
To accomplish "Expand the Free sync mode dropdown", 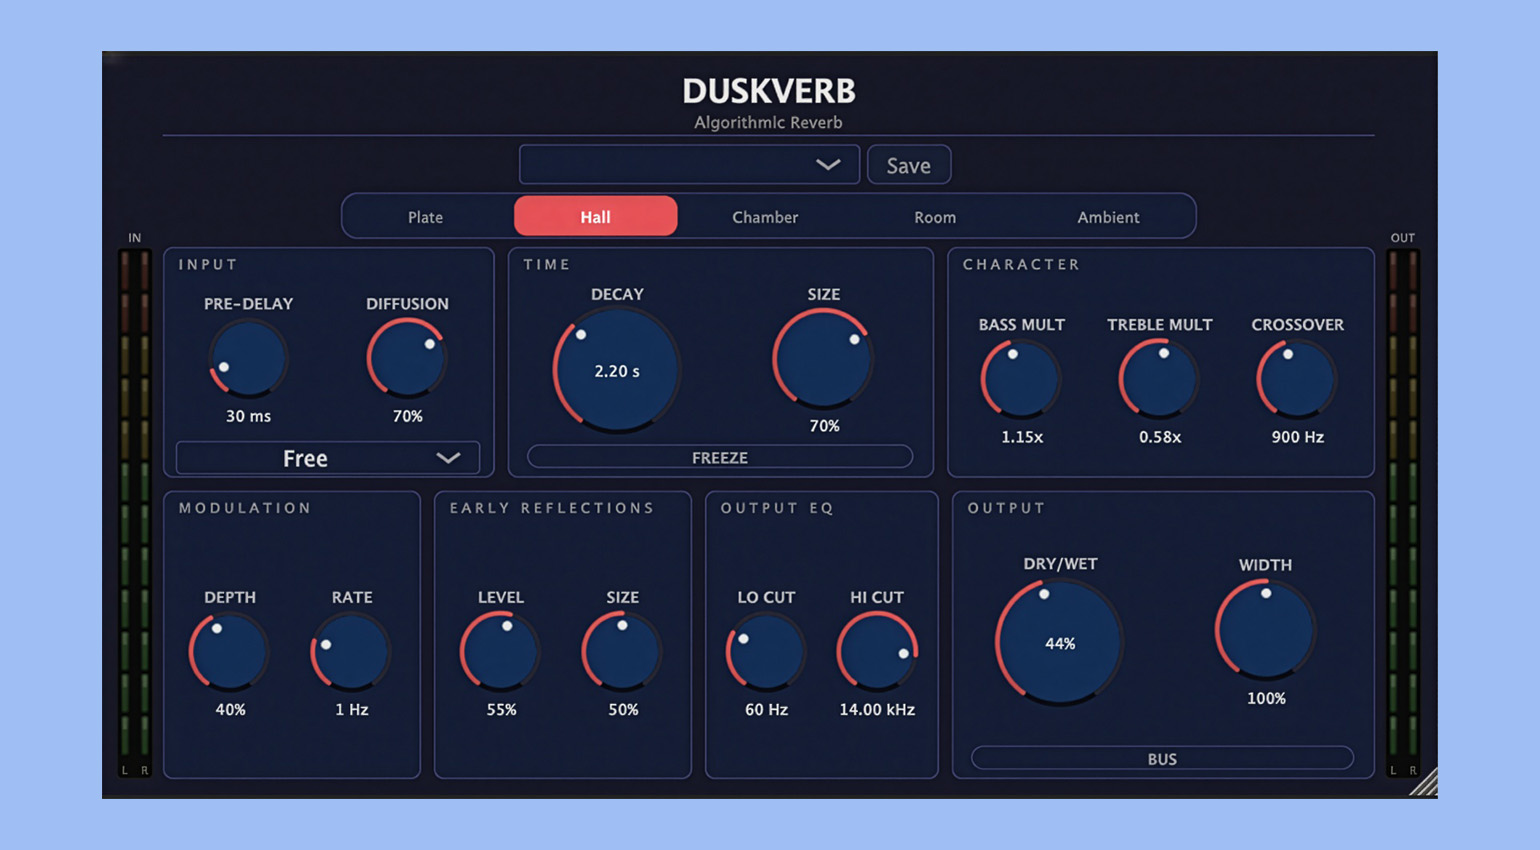I will 327,458.
